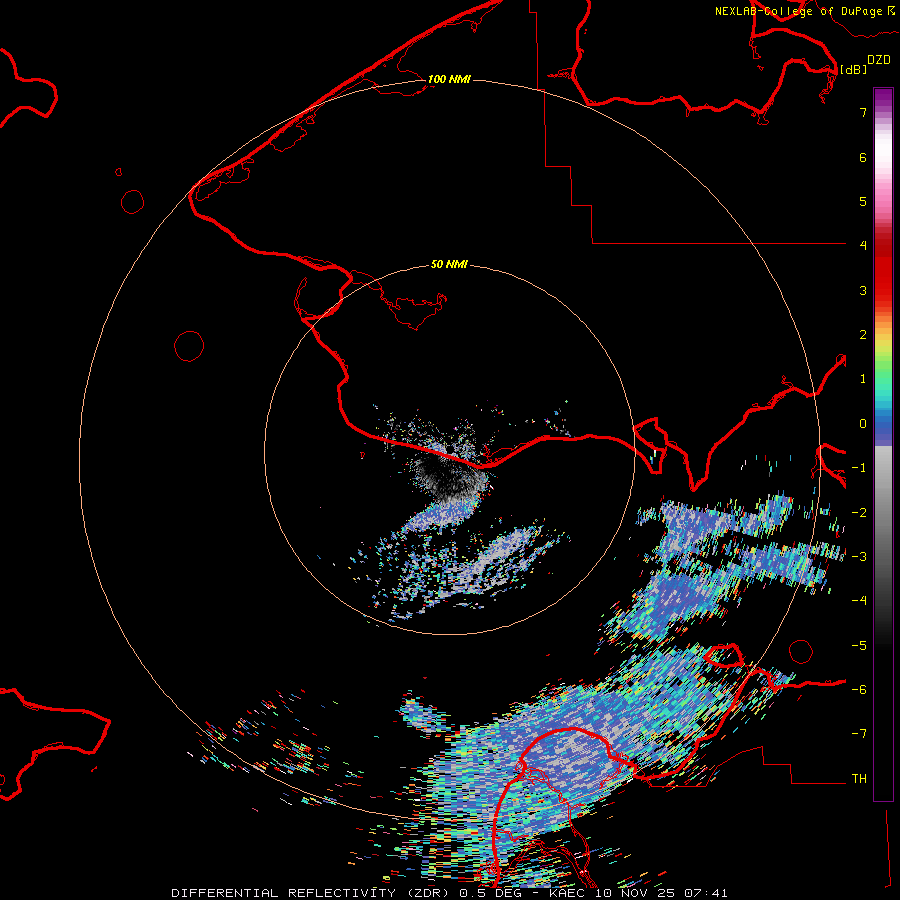900x900 pixels.
Task: Click the "TH" threshold label
Action: pos(859,779)
